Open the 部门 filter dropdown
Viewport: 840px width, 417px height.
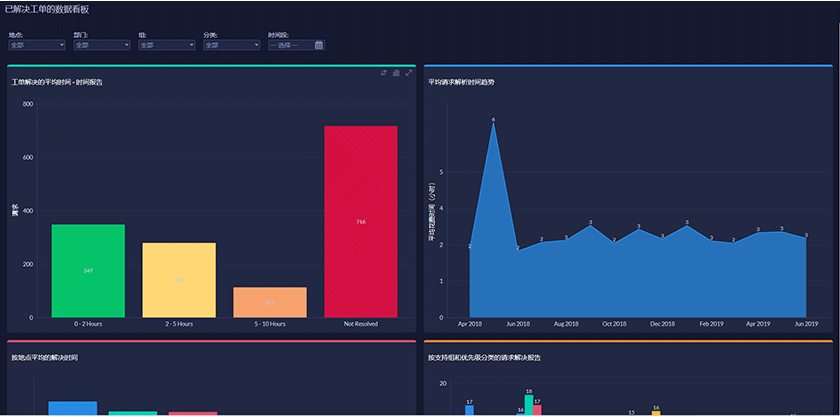coord(102,46)
